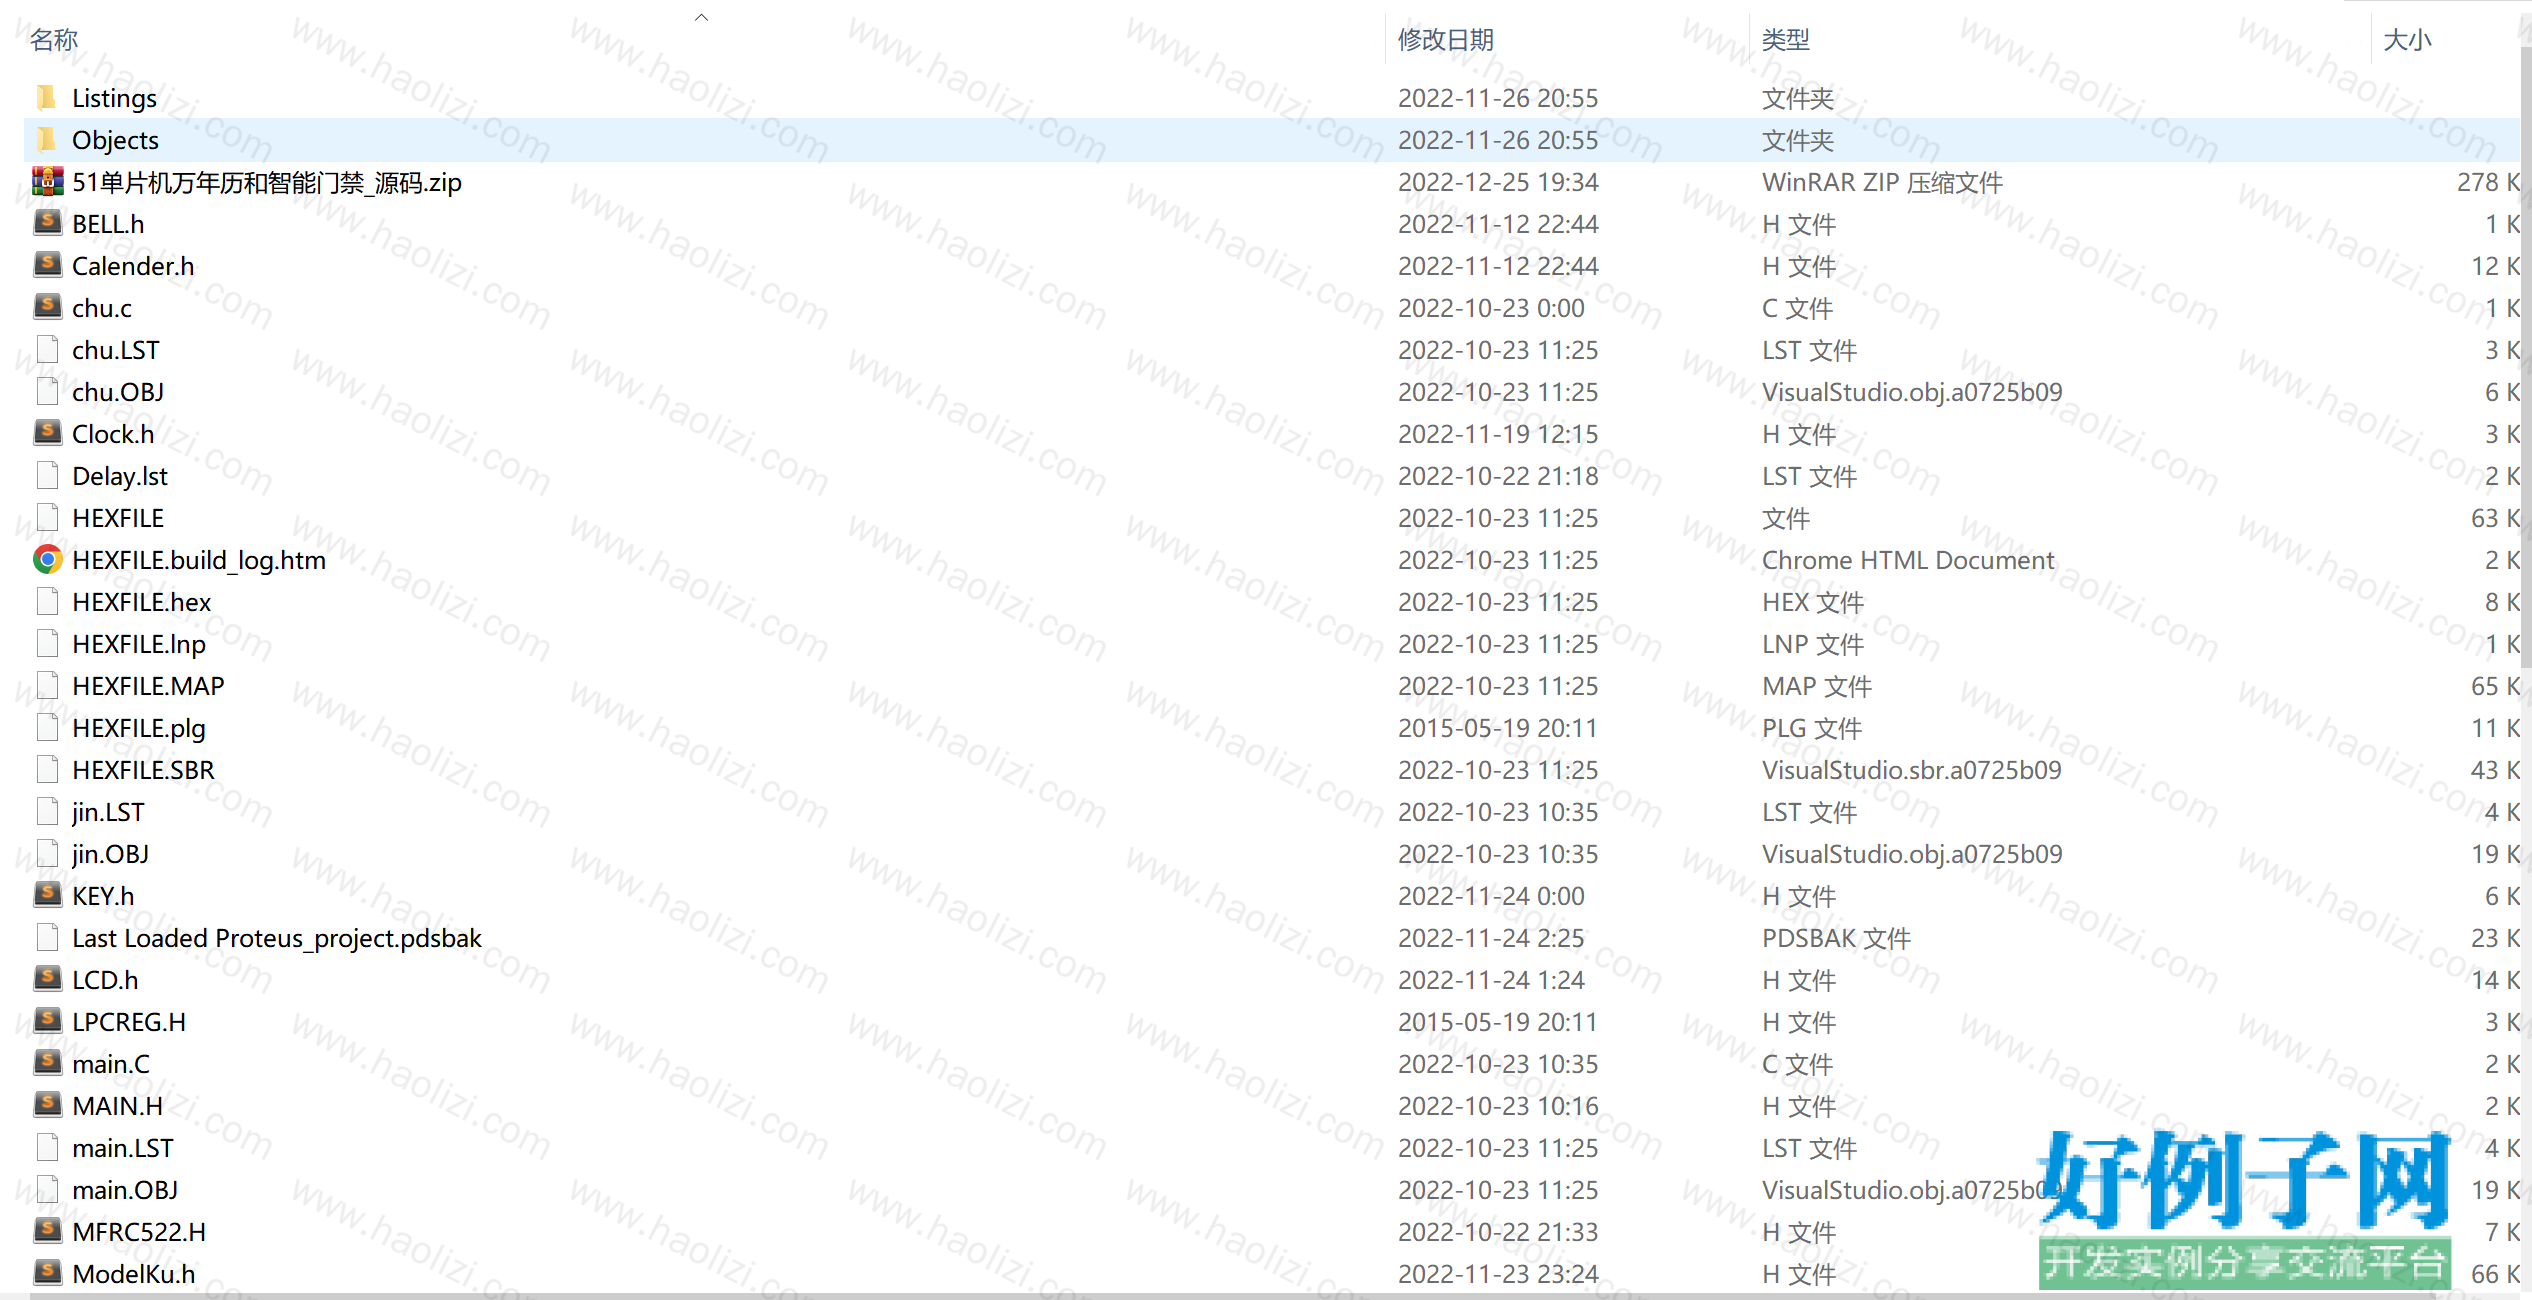Image resolution: width=2532 pixels, height=1300 pixels.
Task: Click the LPCREG.H file icon
Action: coord(47,1021)
